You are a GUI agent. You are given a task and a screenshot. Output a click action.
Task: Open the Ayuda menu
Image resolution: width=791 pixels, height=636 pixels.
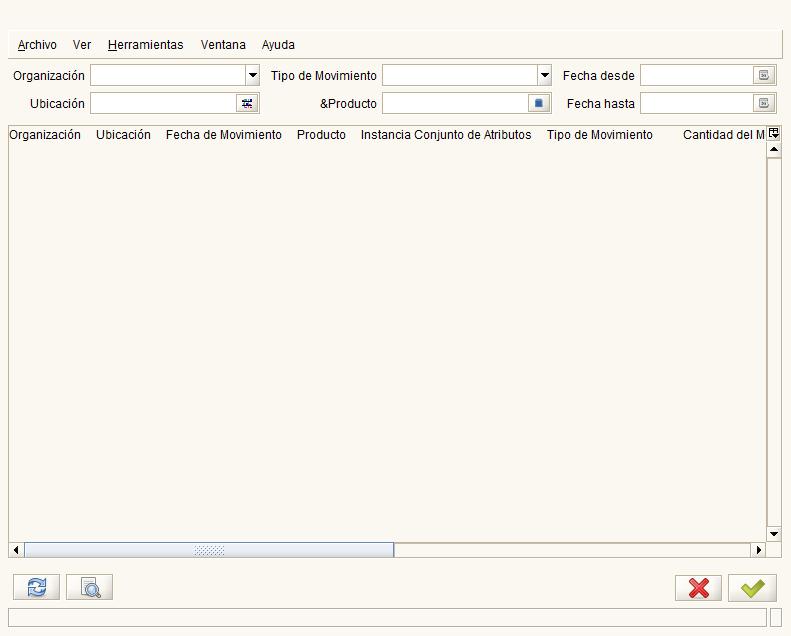pyautogui.click(x=278, y=45)
